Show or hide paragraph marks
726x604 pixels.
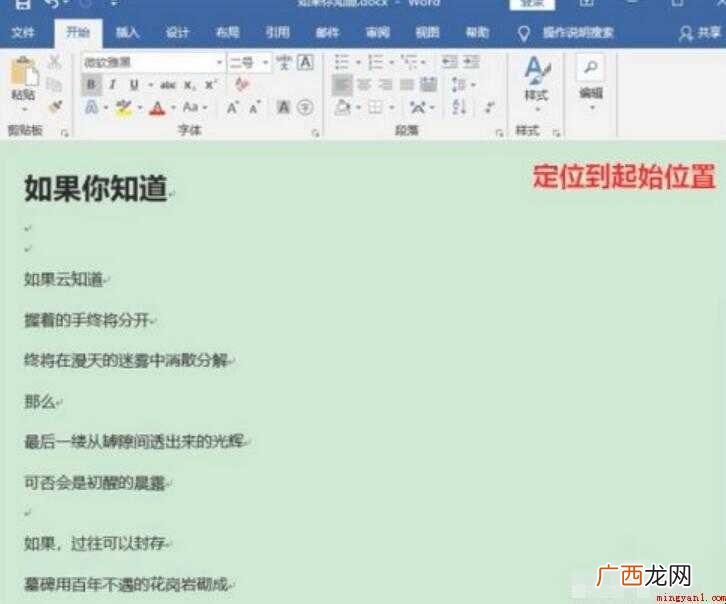[489, 107]
